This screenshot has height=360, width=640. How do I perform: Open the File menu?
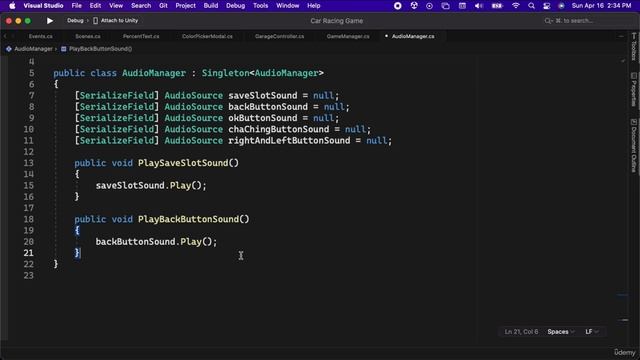(x=76, y=6)
